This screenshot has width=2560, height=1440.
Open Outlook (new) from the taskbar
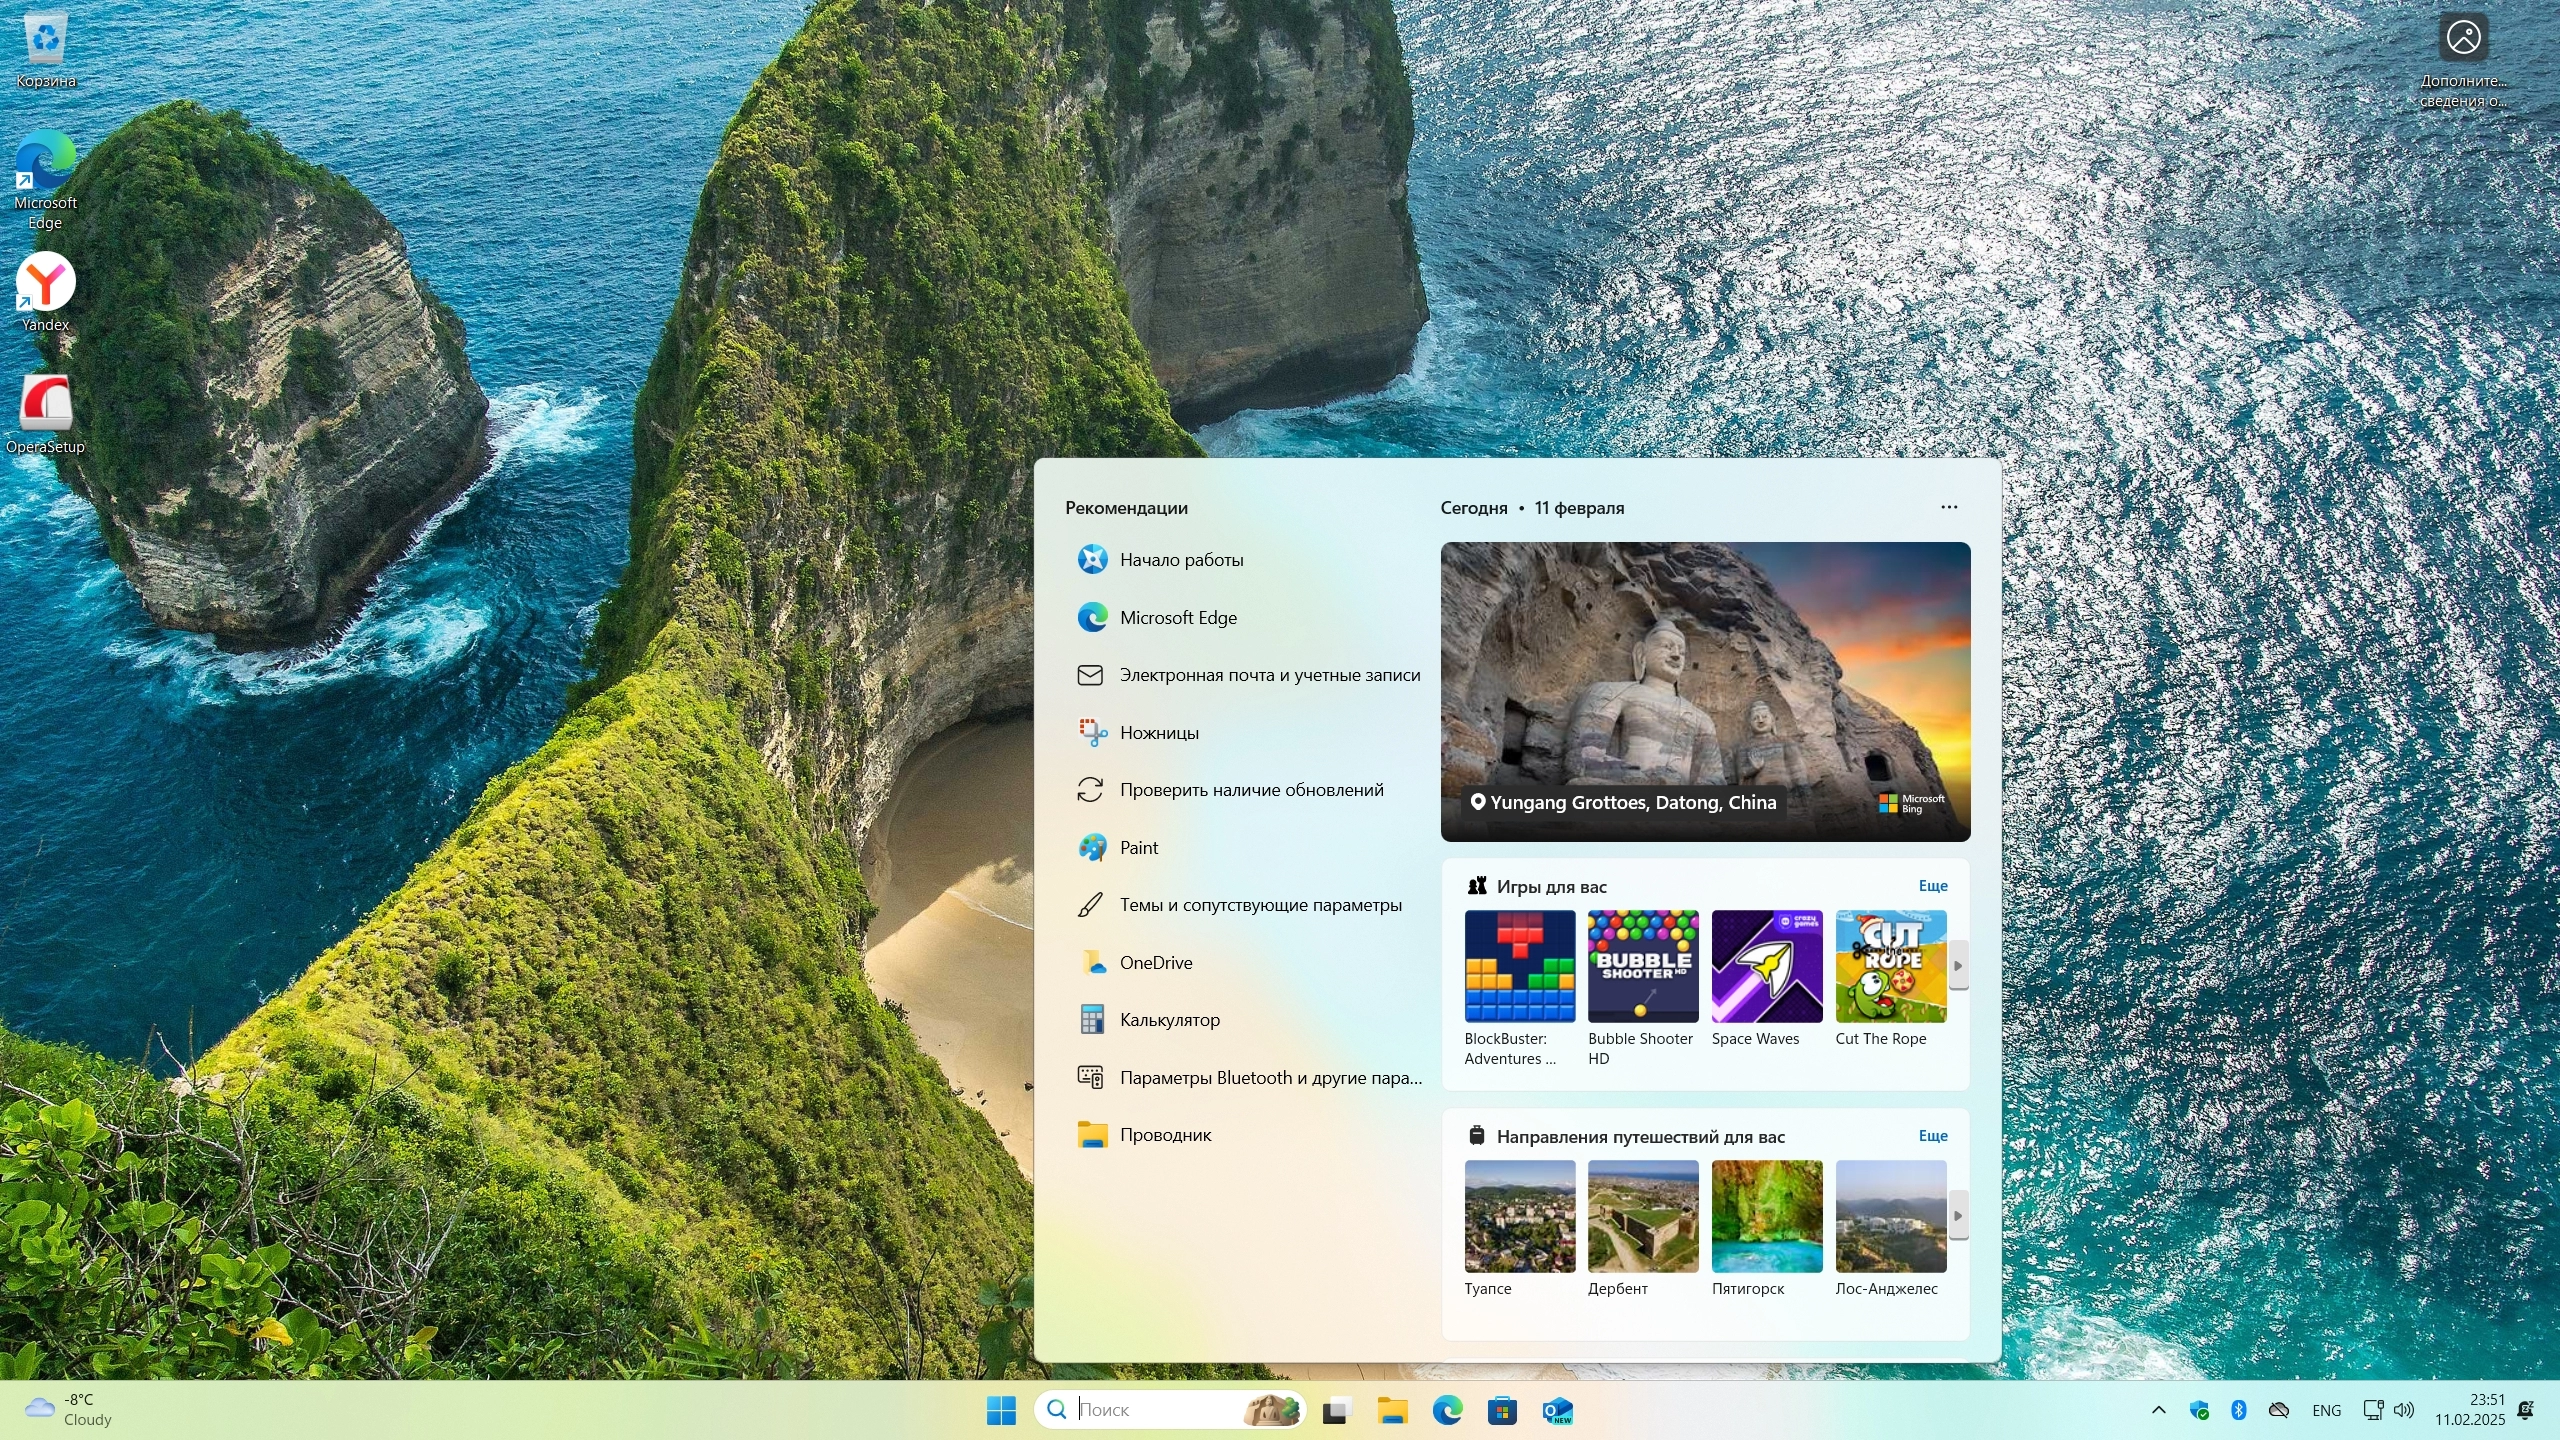[1557, 1410]
